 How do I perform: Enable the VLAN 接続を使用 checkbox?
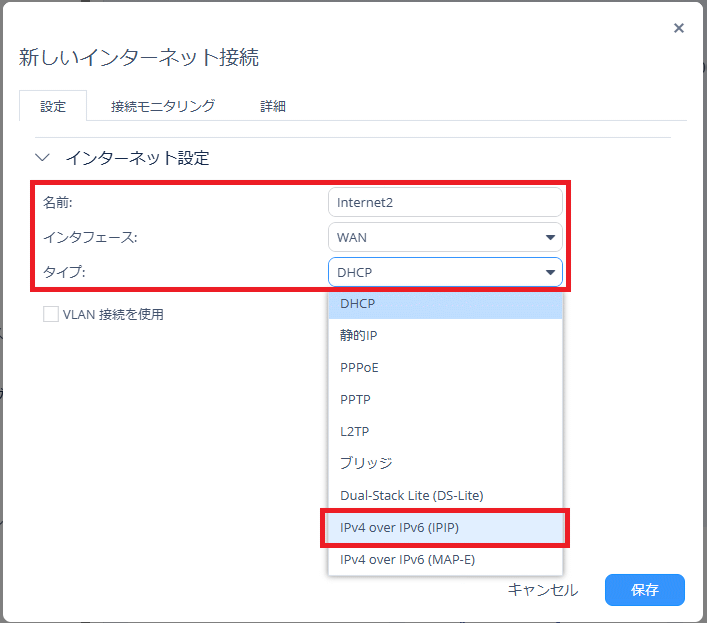51,314
